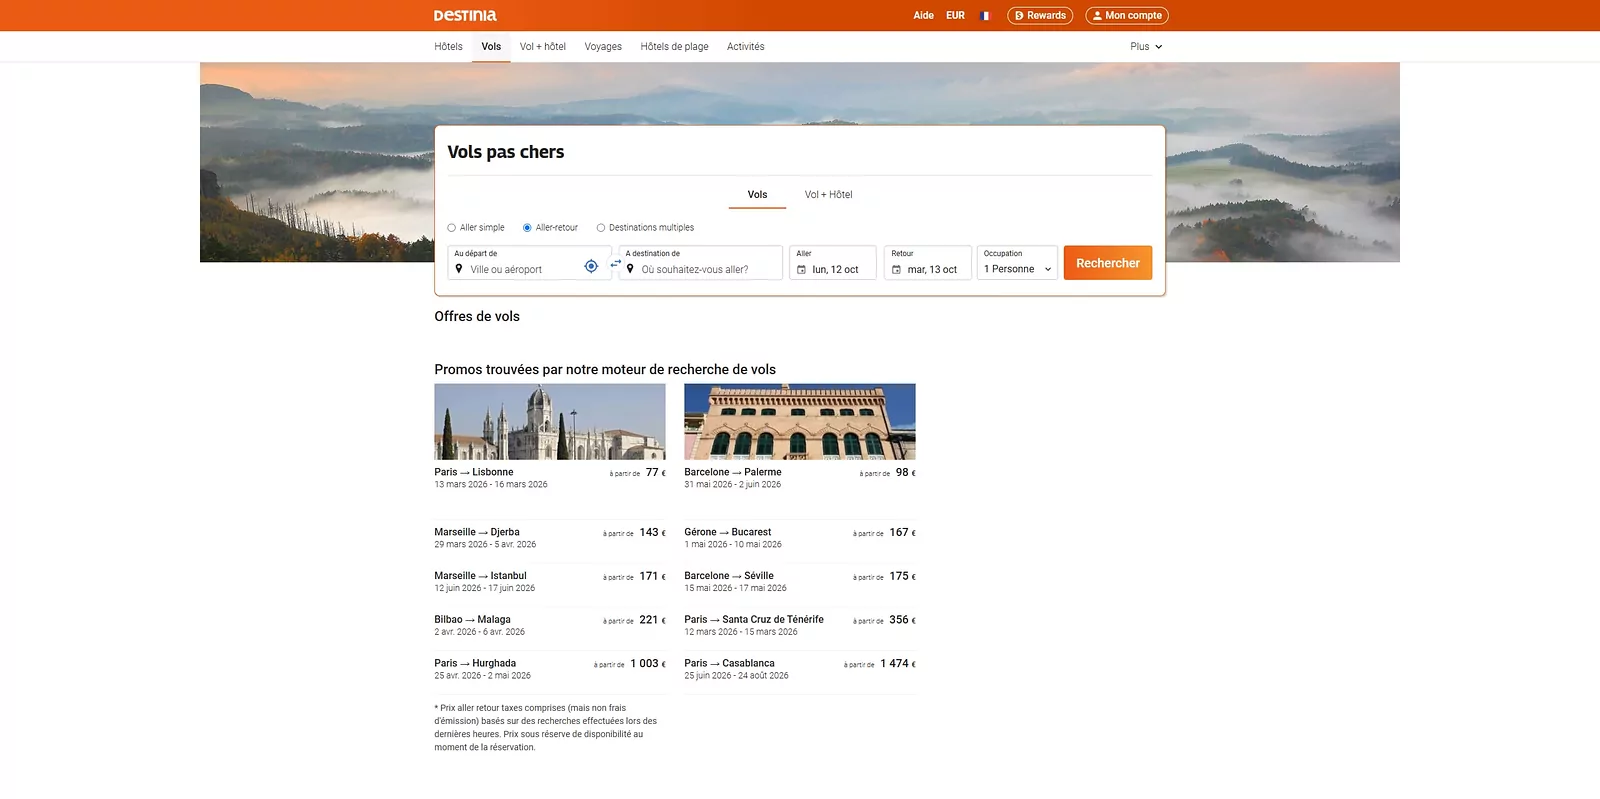Click the calendar icon in Retour field
This screenshot has width=1600, height=799.
click(x=896, y=270)
